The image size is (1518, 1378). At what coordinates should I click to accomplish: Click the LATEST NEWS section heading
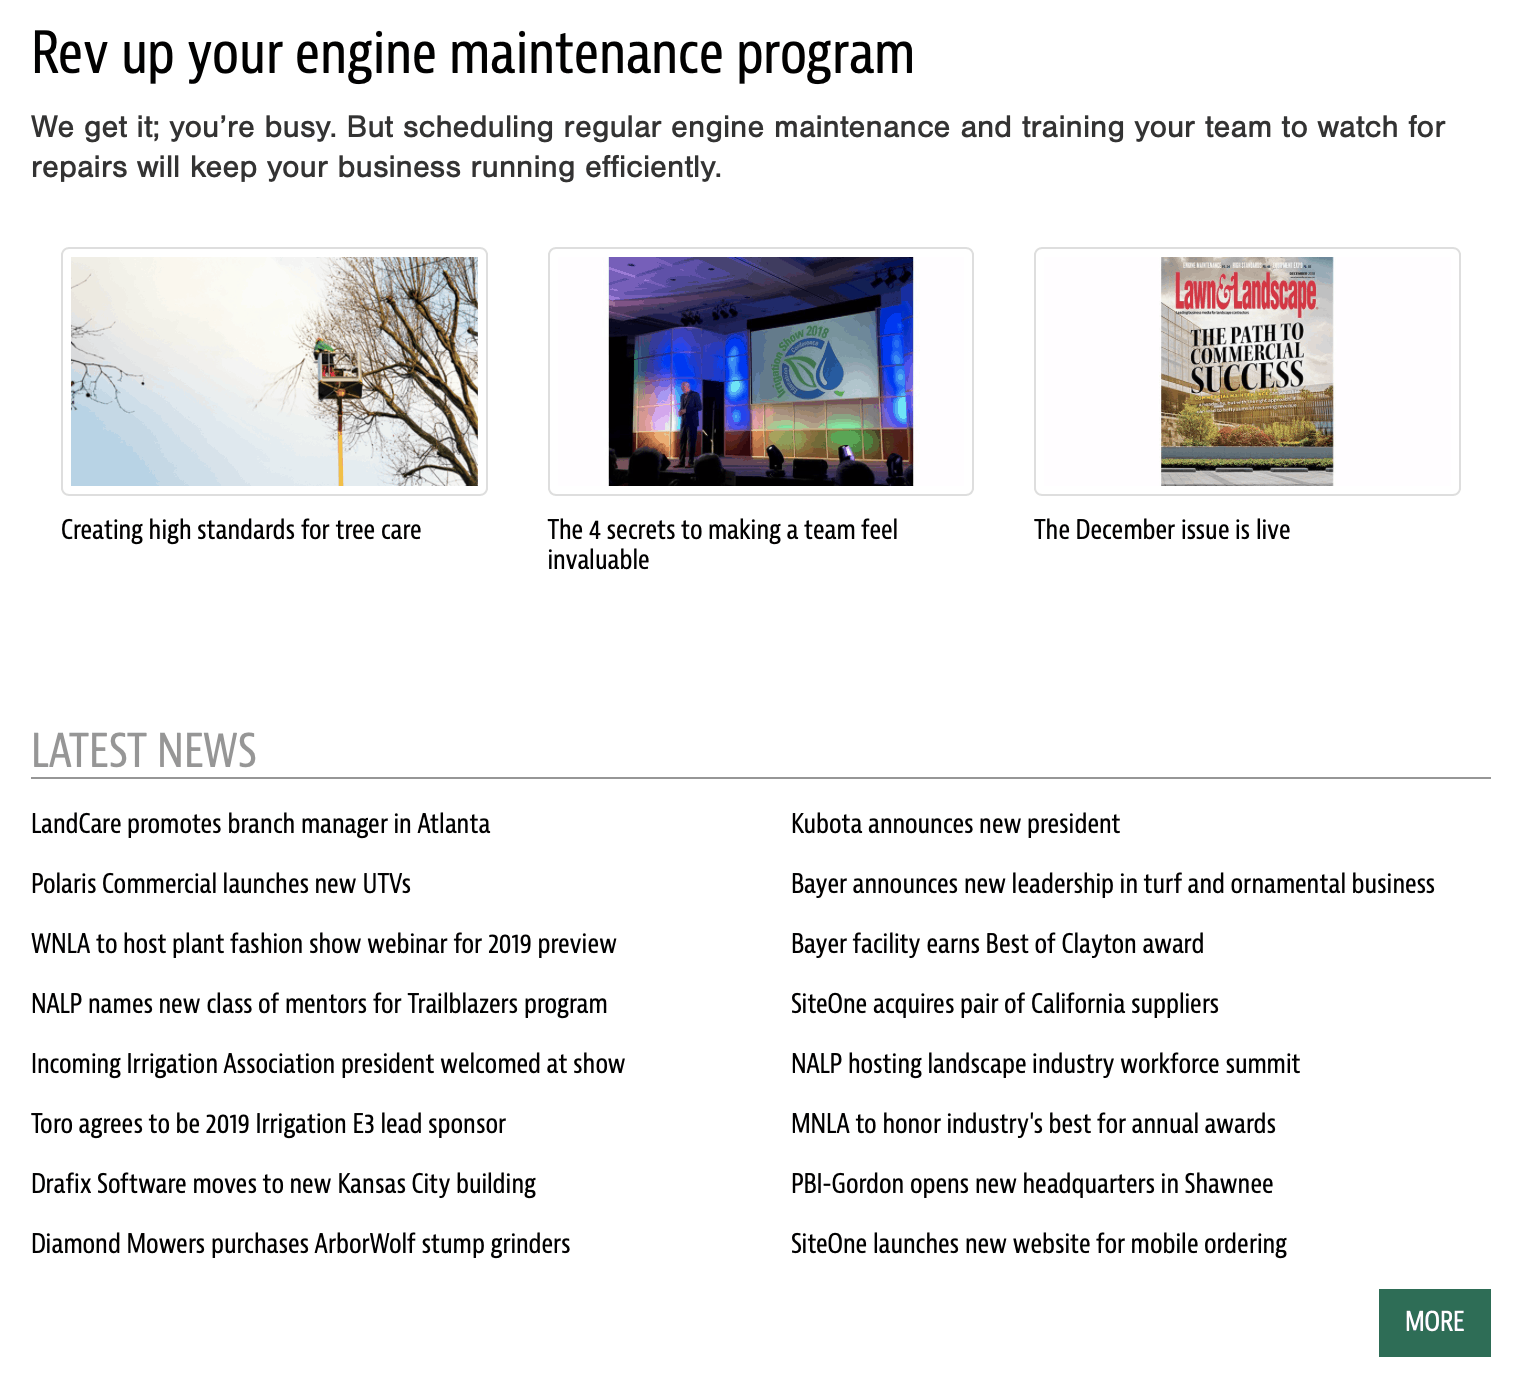point(144,751)
